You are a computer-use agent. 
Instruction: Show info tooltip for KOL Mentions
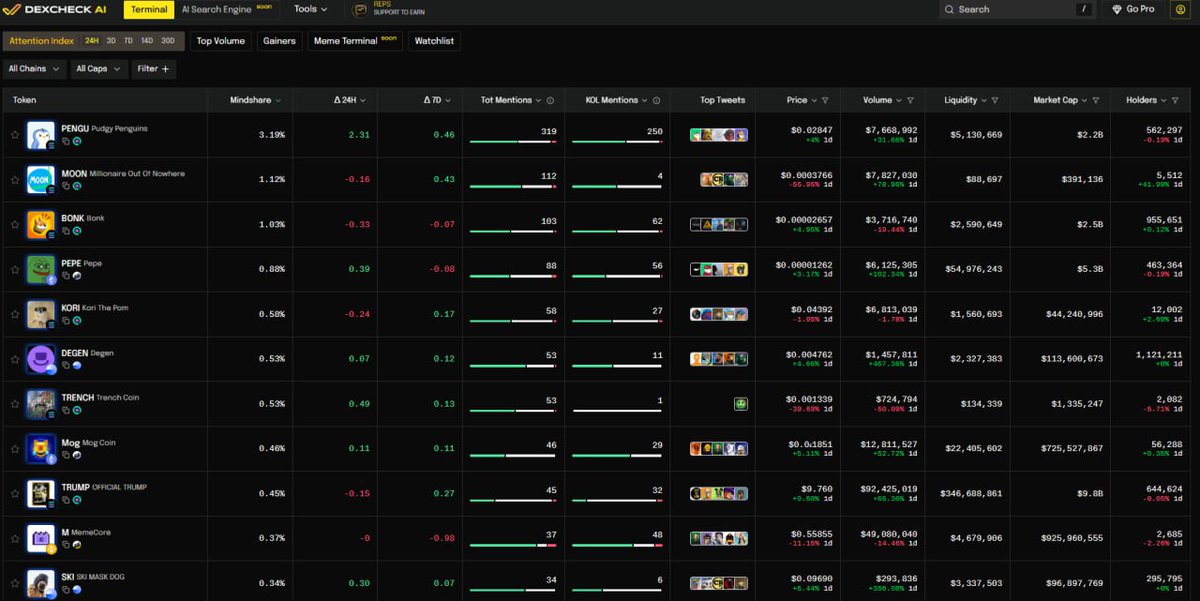656,100
